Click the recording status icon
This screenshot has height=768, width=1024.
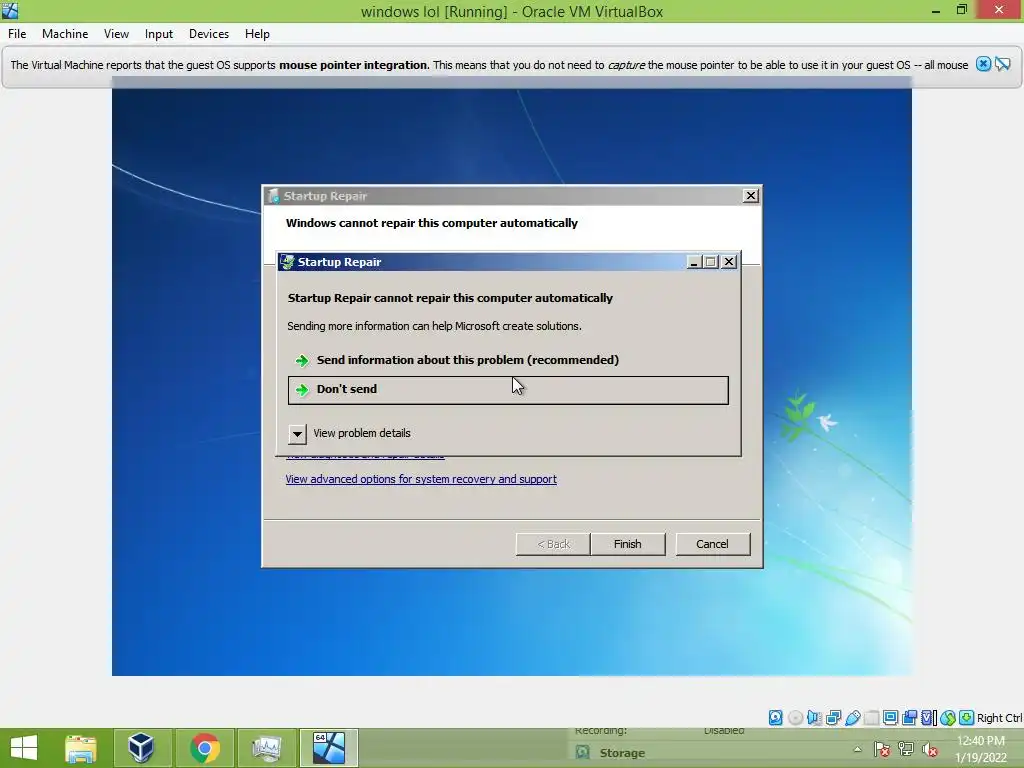click(909, 718)
